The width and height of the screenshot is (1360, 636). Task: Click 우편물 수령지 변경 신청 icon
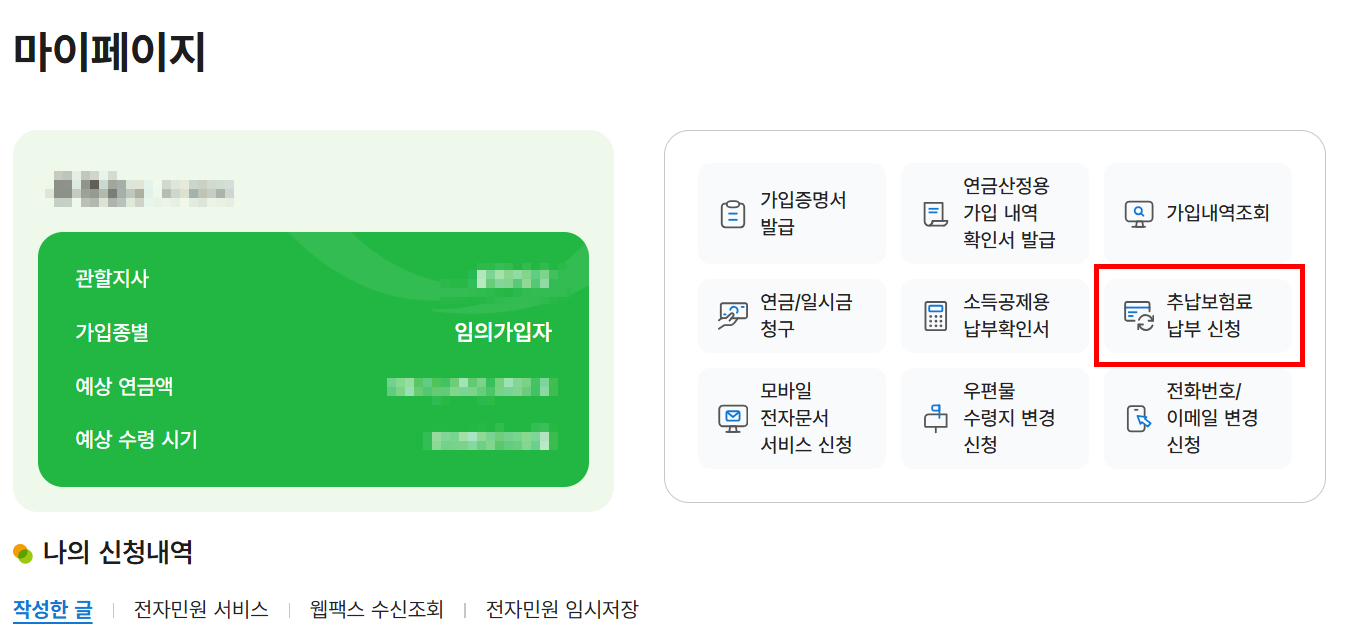tap(995, 418)
